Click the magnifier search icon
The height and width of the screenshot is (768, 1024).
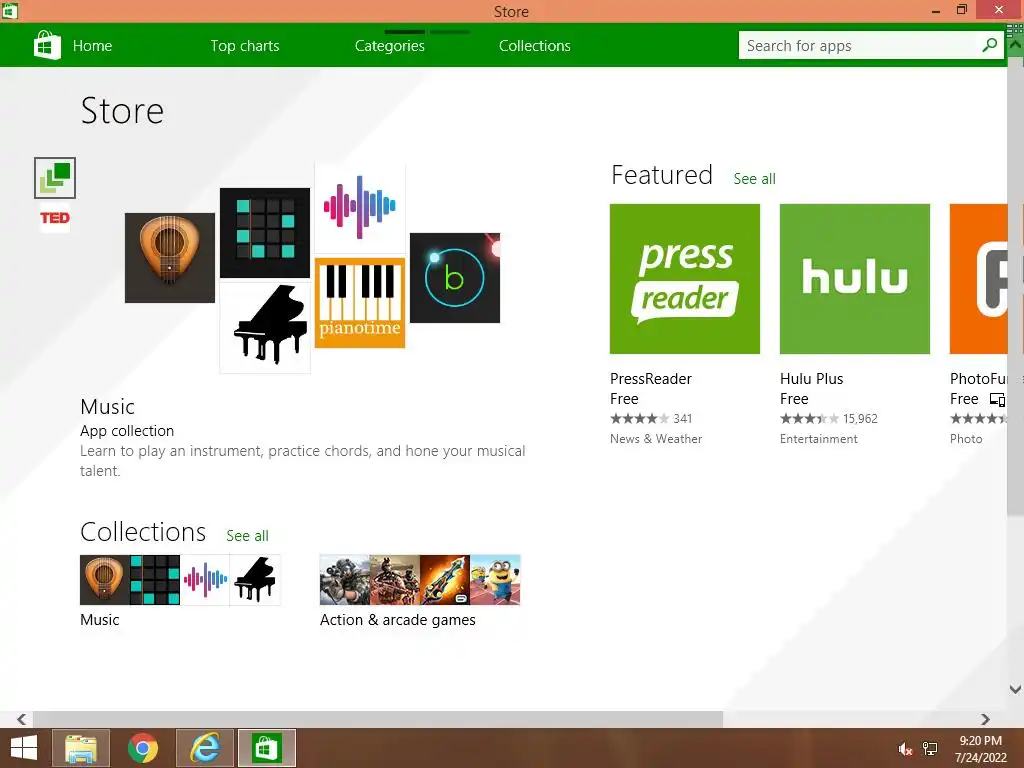point(990,45)
